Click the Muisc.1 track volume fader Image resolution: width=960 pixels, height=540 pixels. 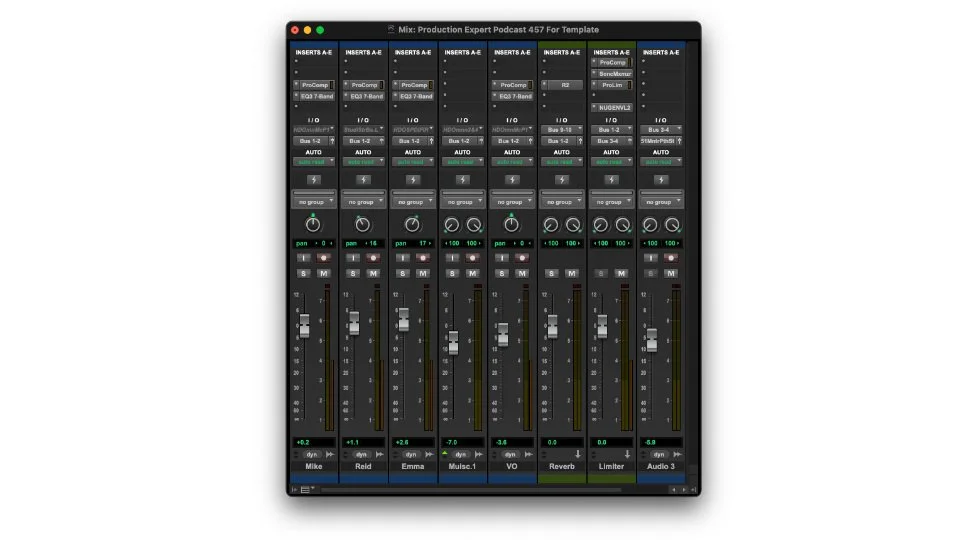coord(453,342)
